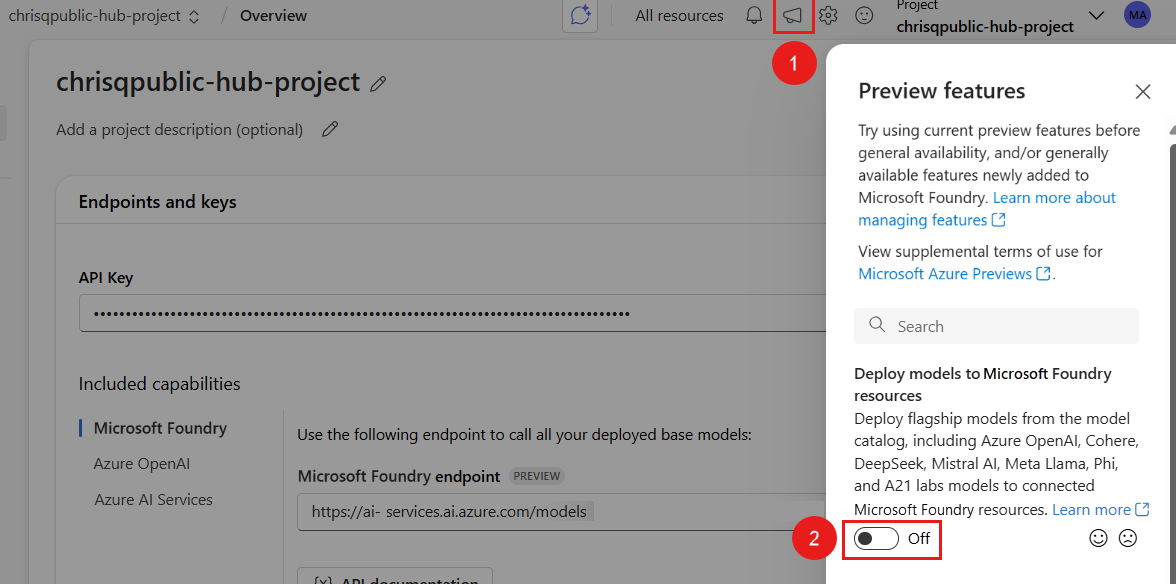Open Learn more about managing features

pos(987,209)
